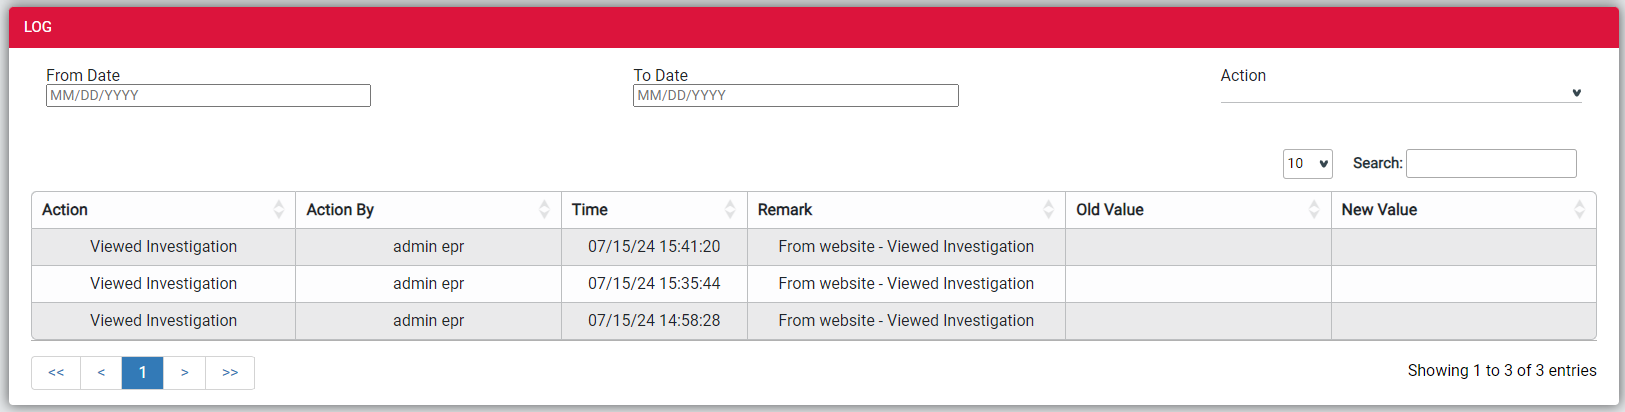Select the log entry at 07/15/24 15:35:44
Viewport: 1625px width, 412px height.
click(814, 284)
